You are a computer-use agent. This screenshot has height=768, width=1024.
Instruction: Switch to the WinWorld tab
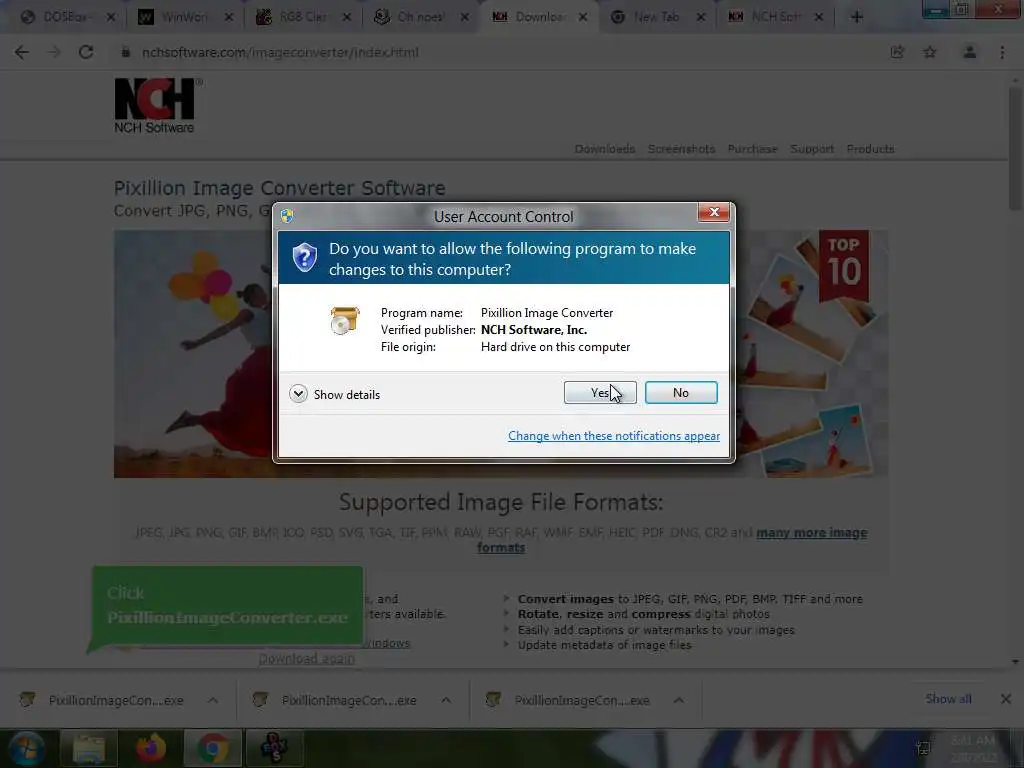tap(175, 17)
